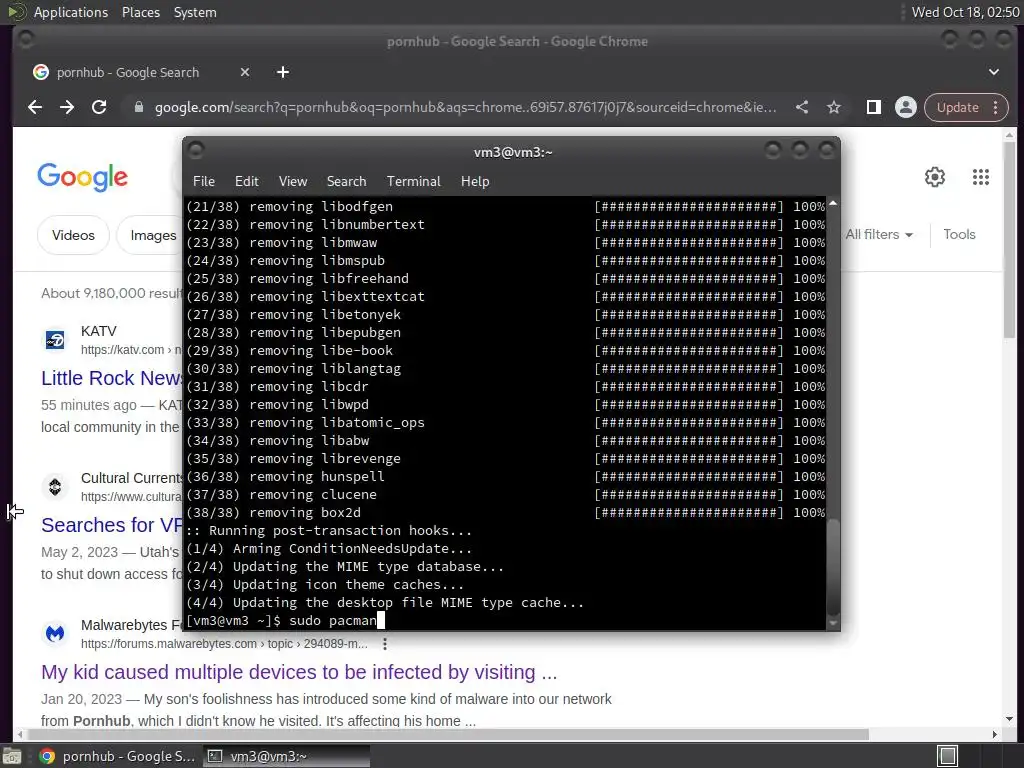Click the '(36/38) removing hunspell' line

505,477
